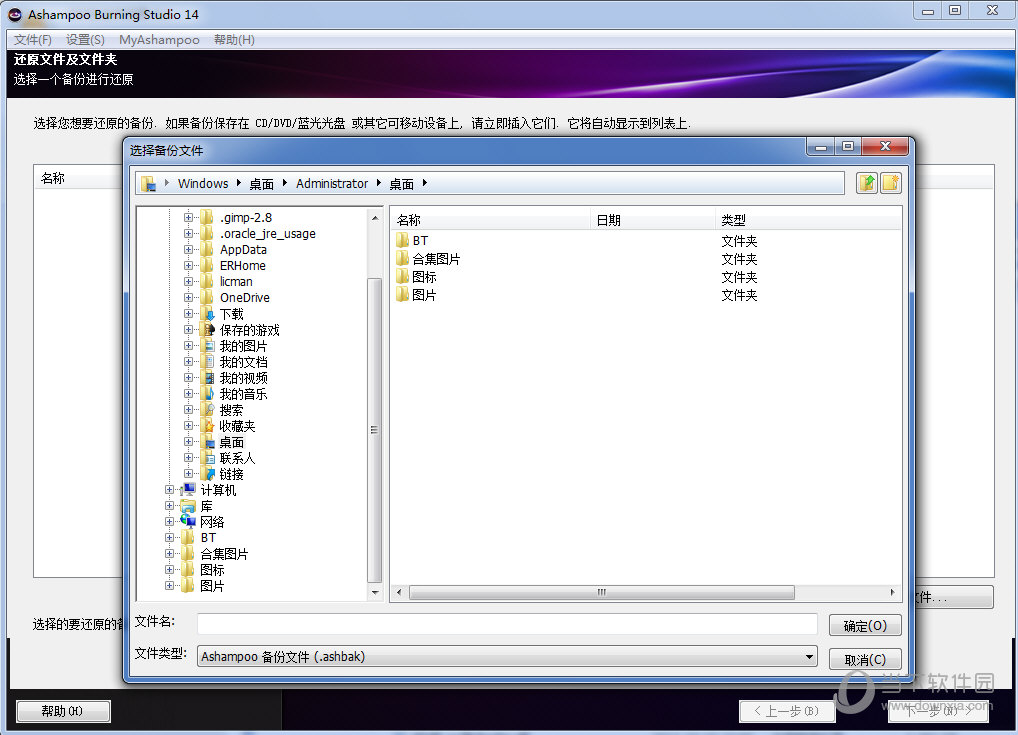The image size is (1018, 735).
Task: Click the 日期 column header
Action: pos(653,220)
